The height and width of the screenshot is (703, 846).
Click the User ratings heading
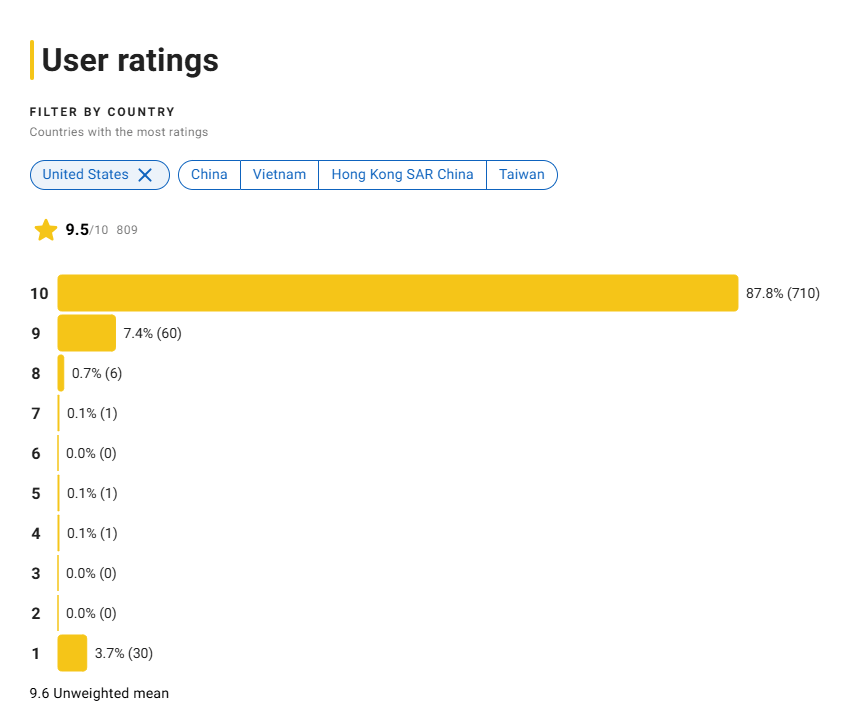[130, 60]
